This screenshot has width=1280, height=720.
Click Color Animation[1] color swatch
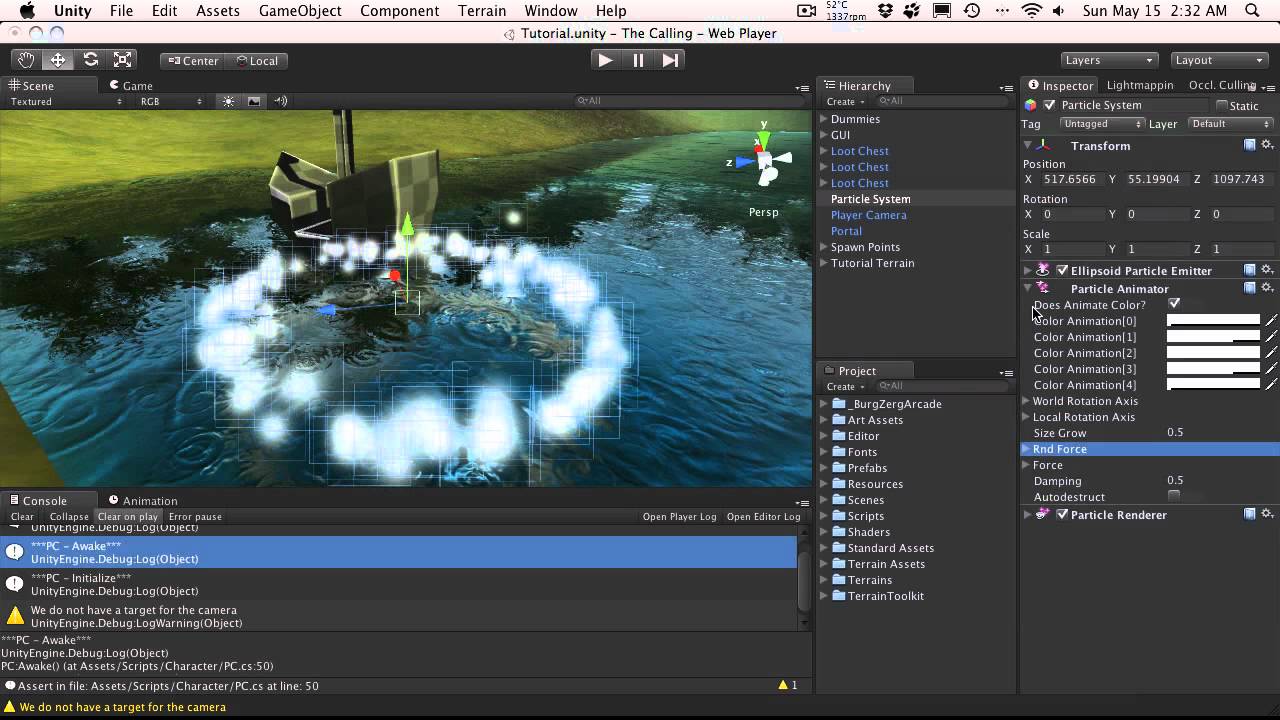coord(1214,337)
